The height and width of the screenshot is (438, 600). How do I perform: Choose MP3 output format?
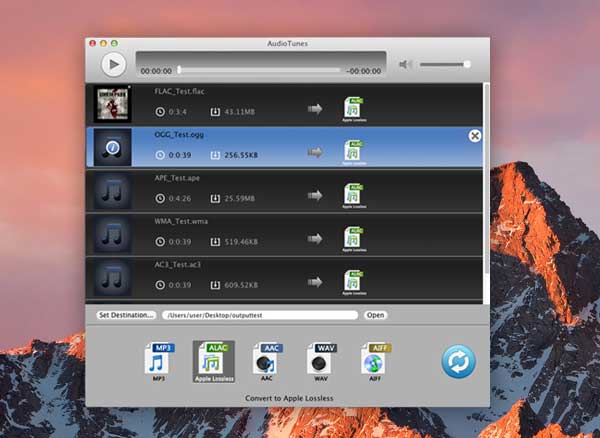pyautogui.click(x=159, y=361)
